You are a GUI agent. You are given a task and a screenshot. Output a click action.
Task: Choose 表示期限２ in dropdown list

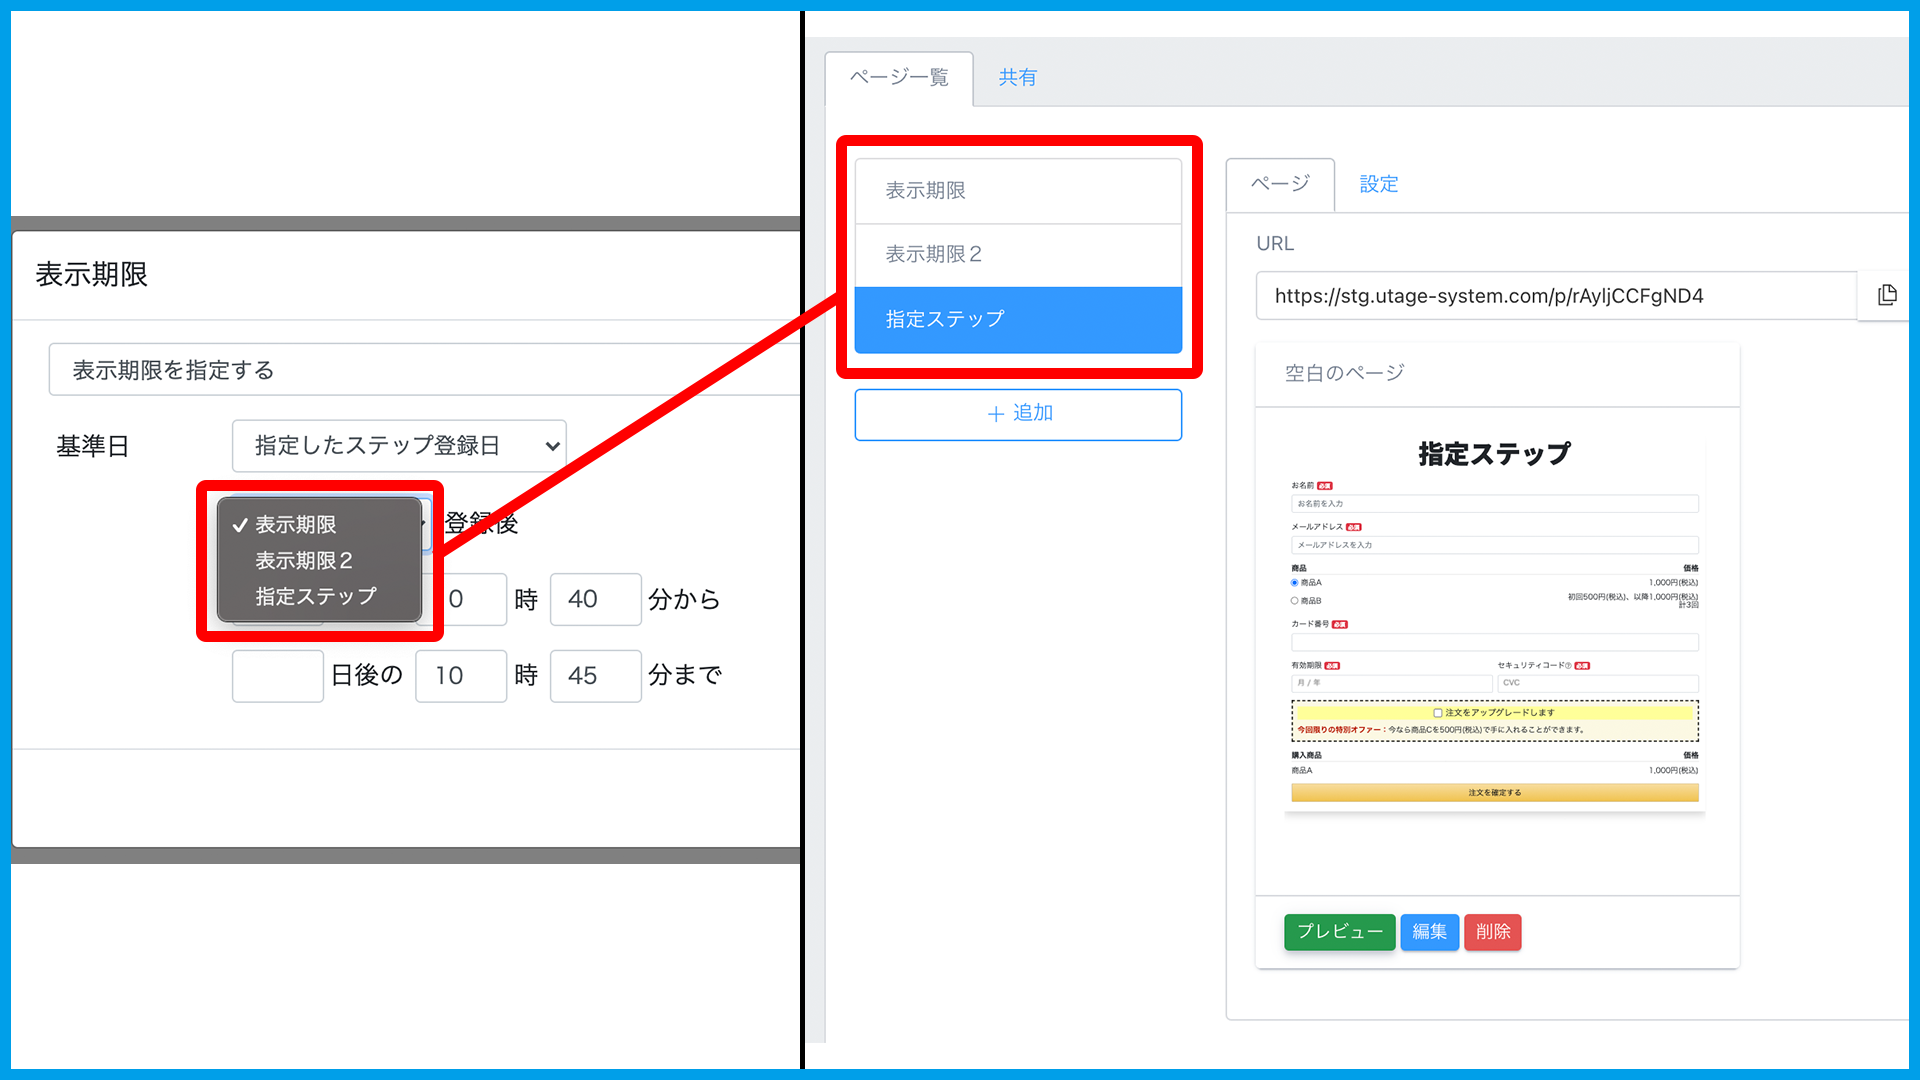pyautogui.click(x=304, y=560)
